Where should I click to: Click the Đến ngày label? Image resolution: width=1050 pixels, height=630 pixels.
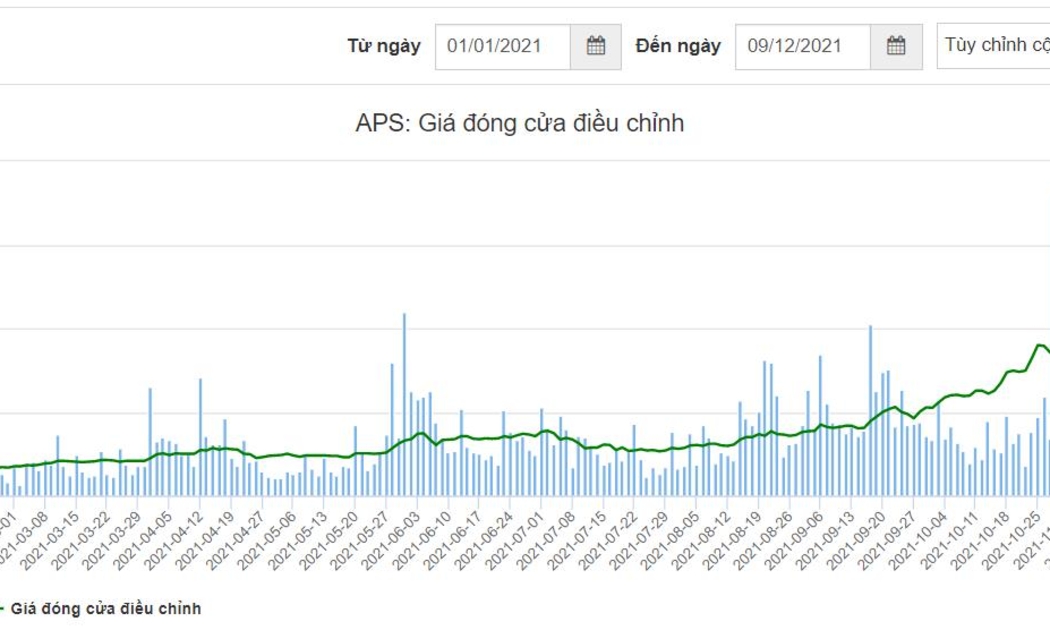[x=678, y=46]
